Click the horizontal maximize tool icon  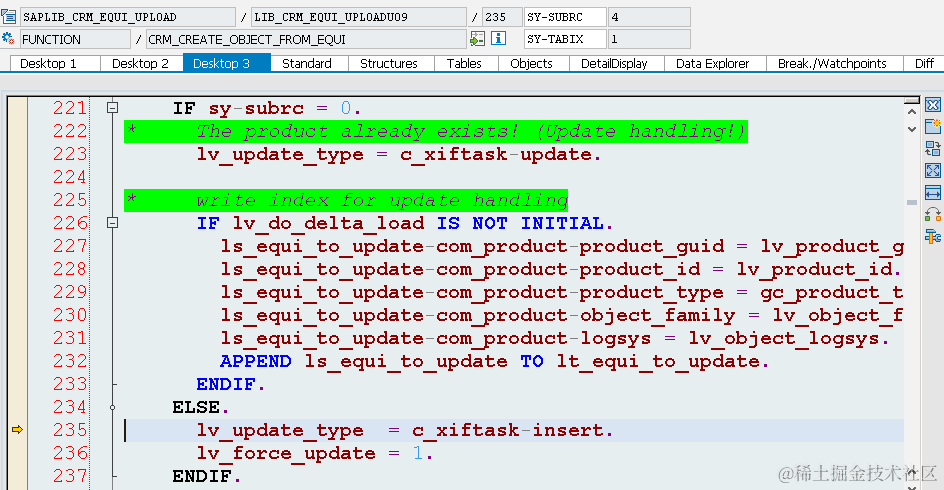tap(933, 193)
